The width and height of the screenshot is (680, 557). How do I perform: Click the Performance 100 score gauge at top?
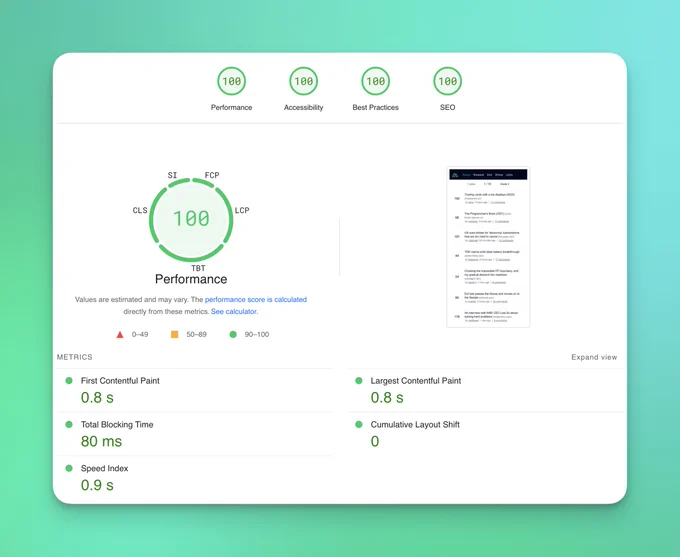pyautogui.click(x=232, y=81)
